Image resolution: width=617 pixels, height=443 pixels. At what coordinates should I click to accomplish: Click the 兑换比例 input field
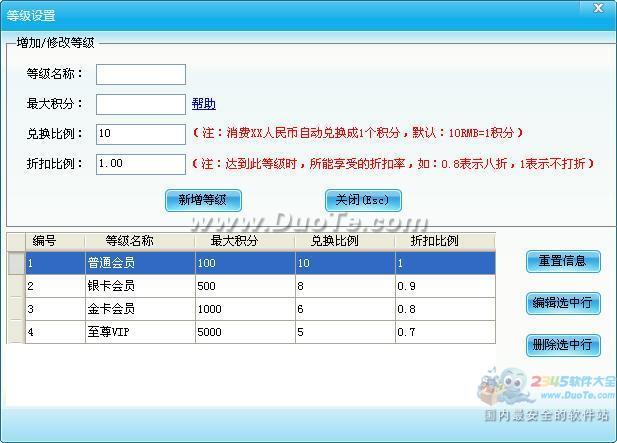pos(140,133)
